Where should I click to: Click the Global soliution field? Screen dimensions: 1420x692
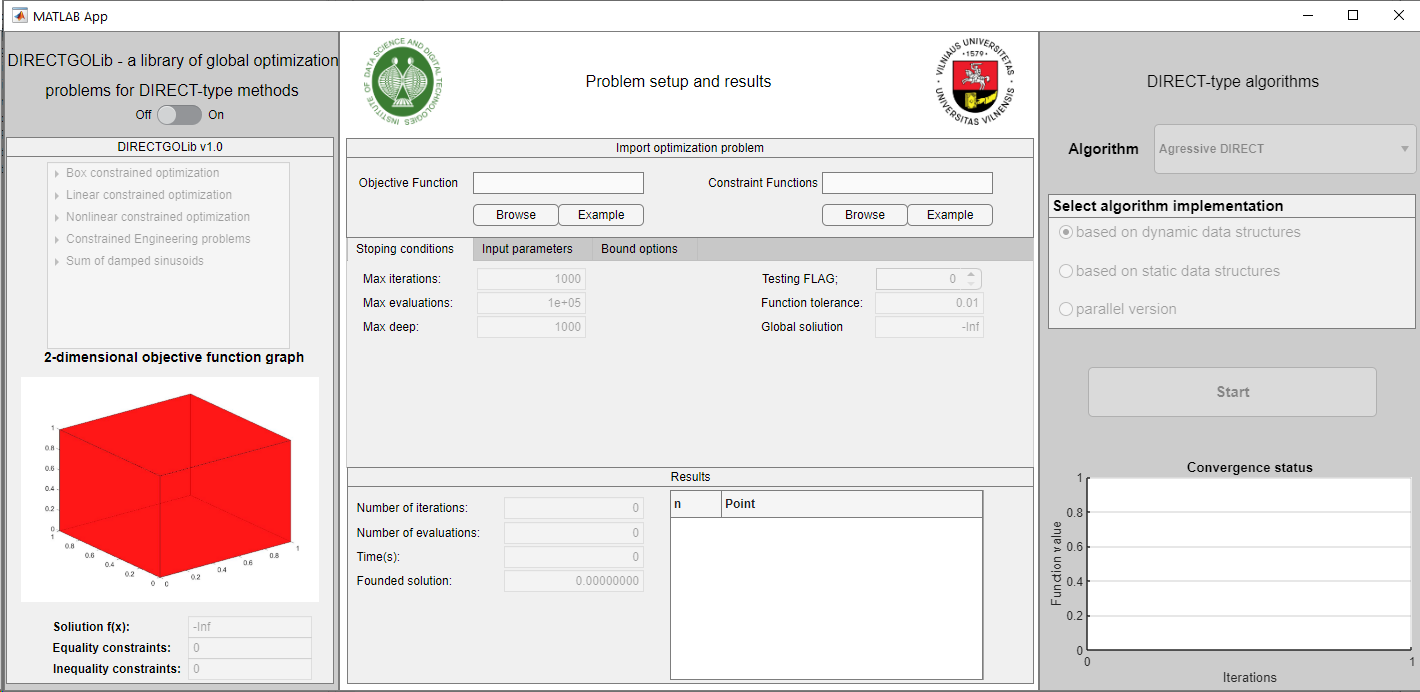pos(929,327)
